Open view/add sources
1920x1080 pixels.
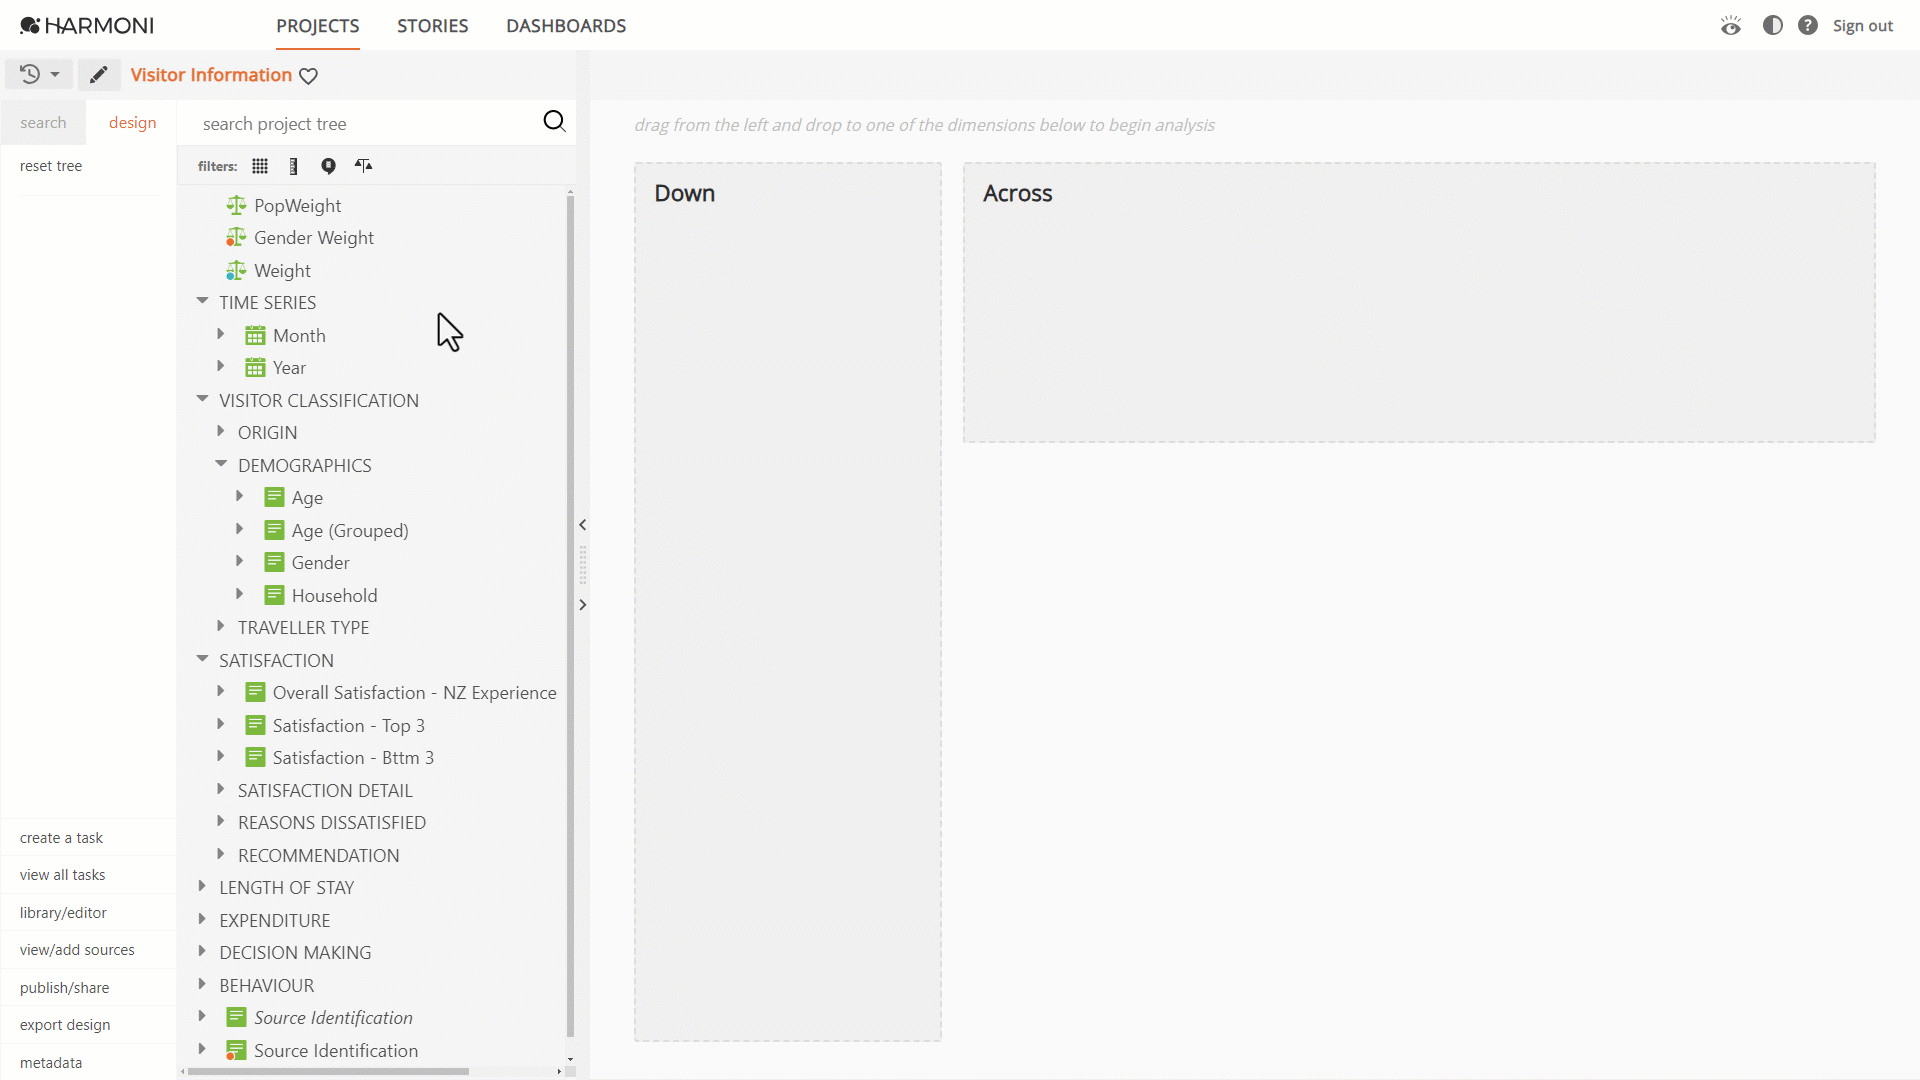coord(77,950)
